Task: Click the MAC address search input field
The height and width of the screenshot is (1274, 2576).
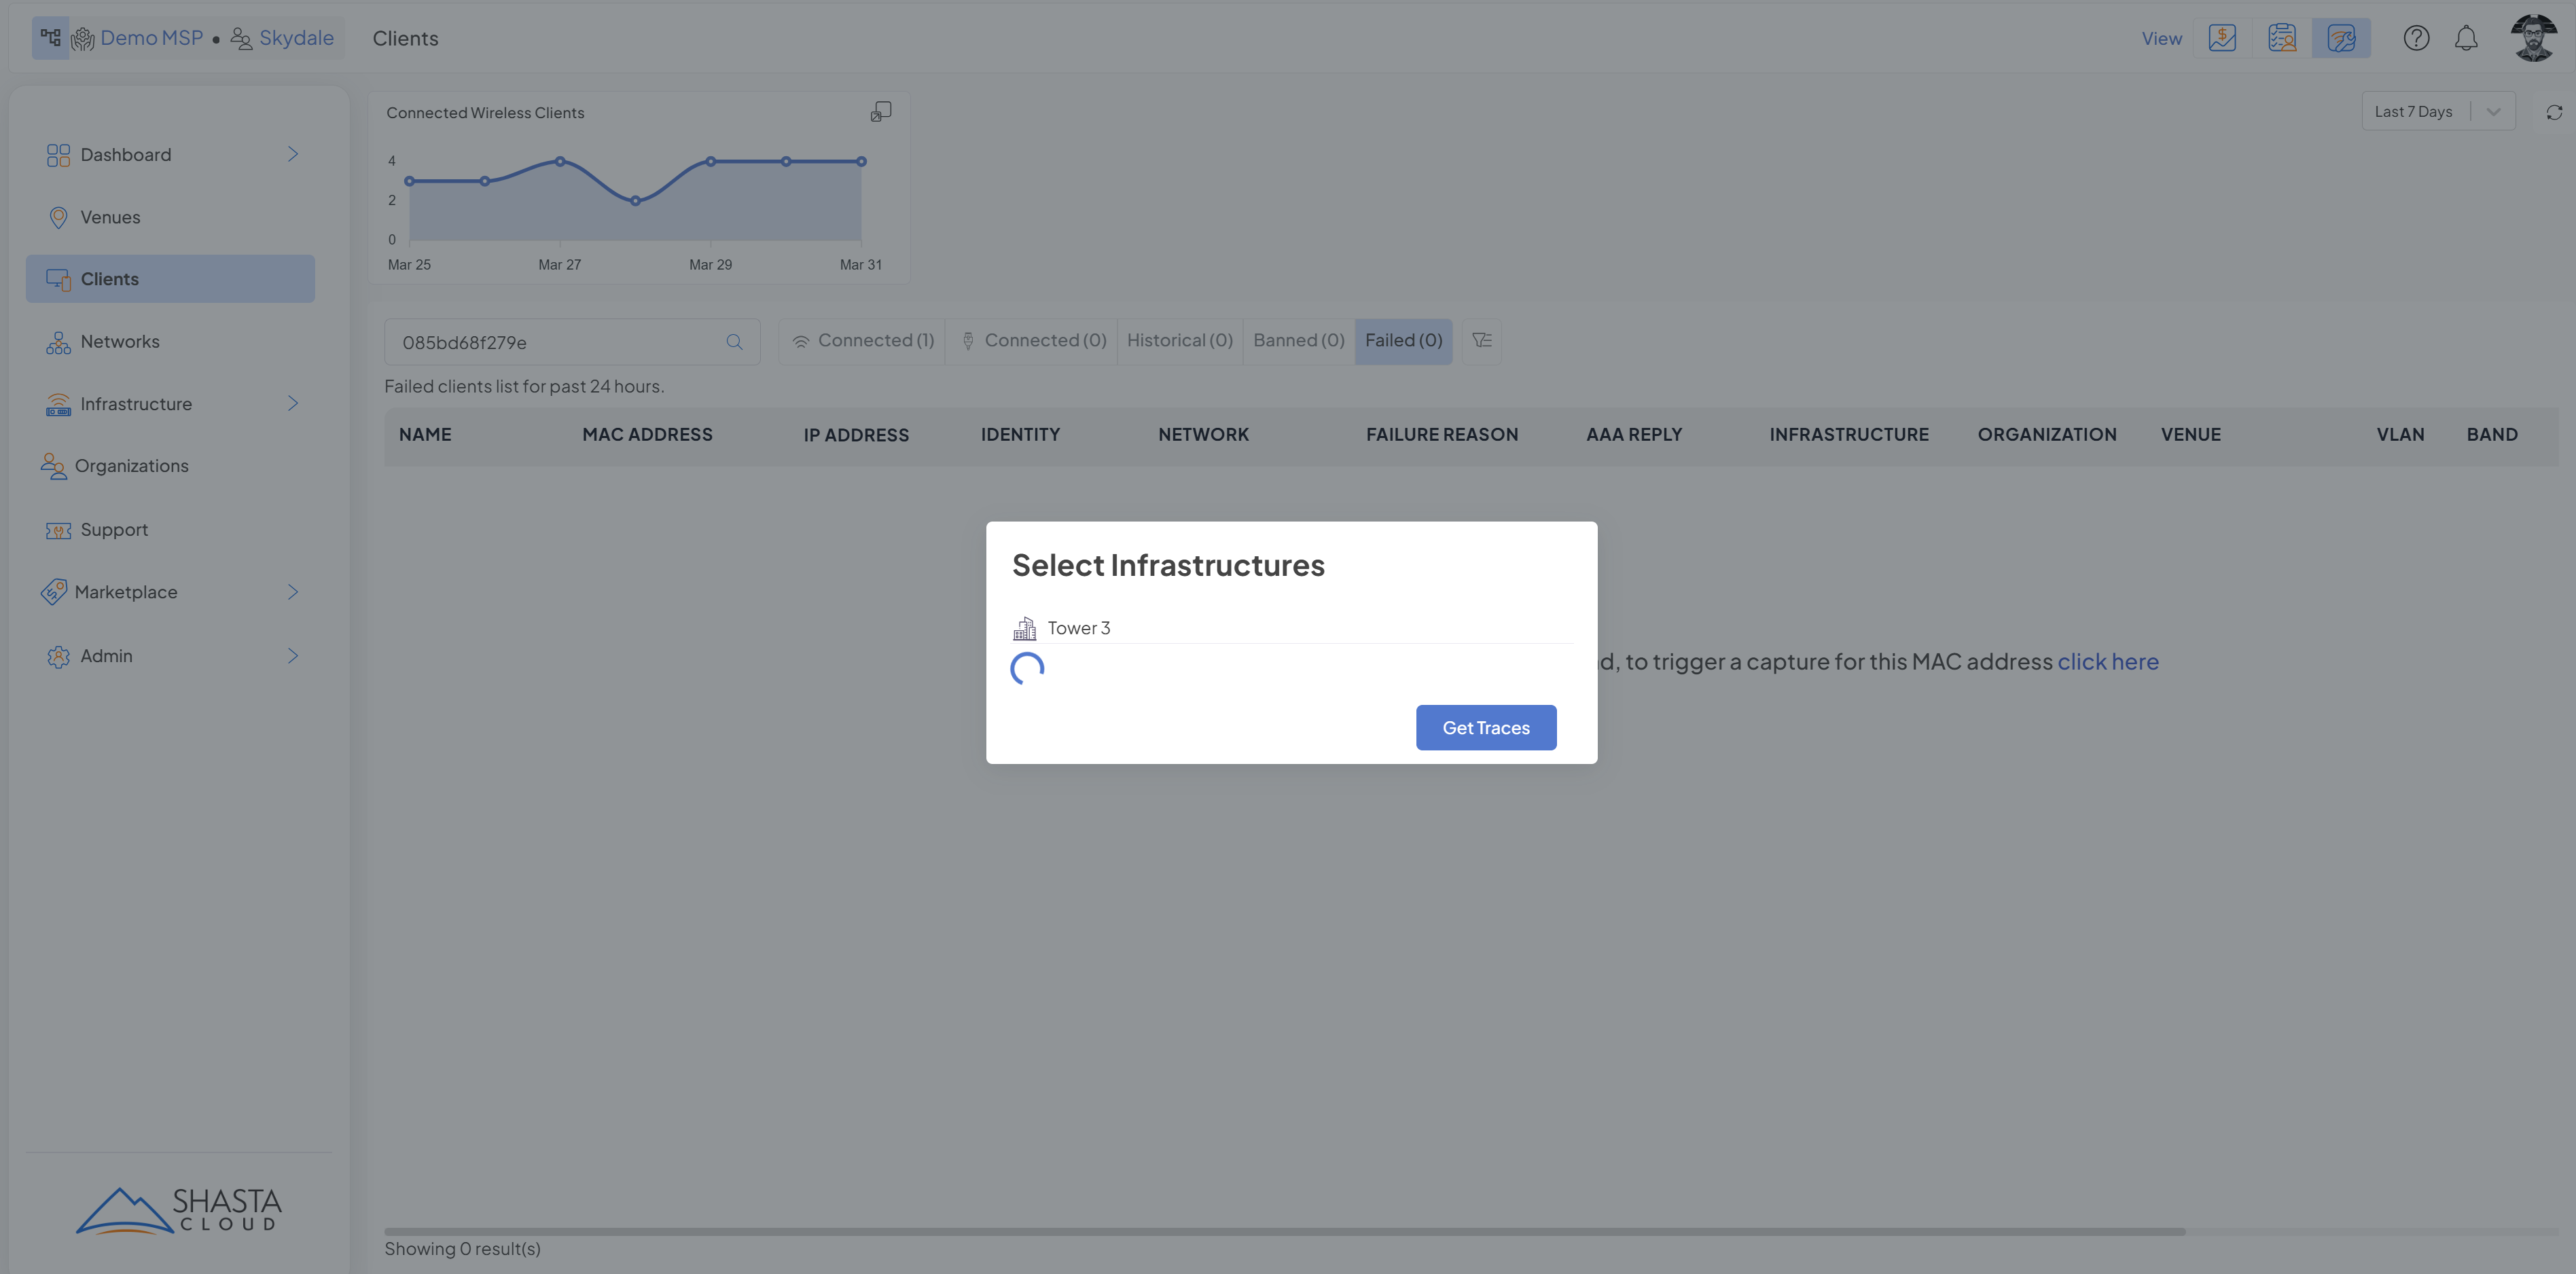Action: [x=555, y=342]
